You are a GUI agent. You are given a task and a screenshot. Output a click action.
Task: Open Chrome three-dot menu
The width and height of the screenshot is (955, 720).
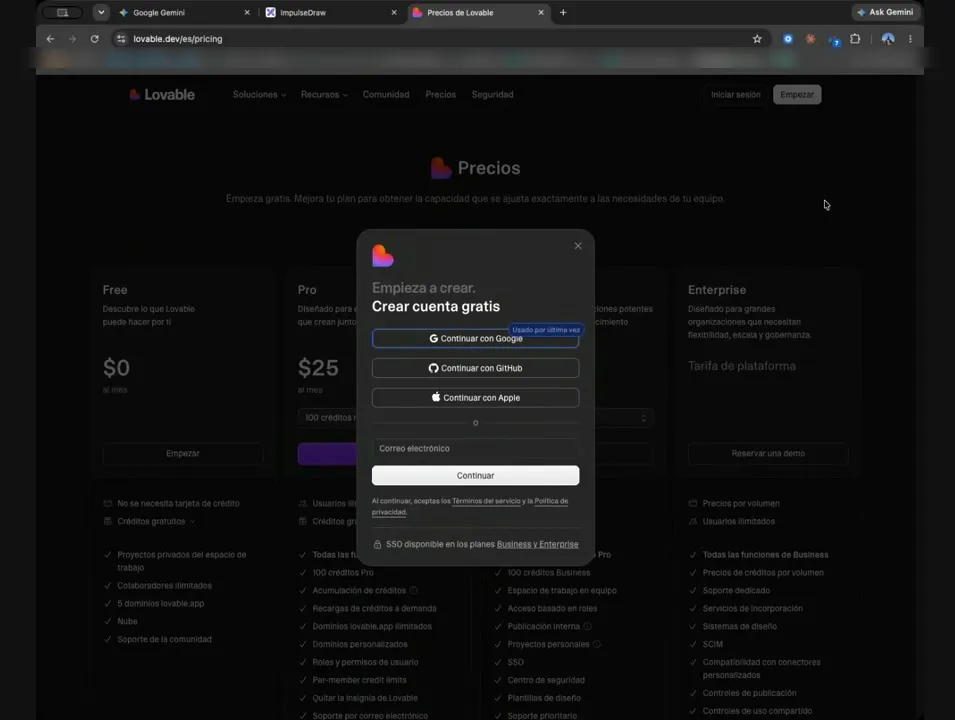tap(910, 39)
